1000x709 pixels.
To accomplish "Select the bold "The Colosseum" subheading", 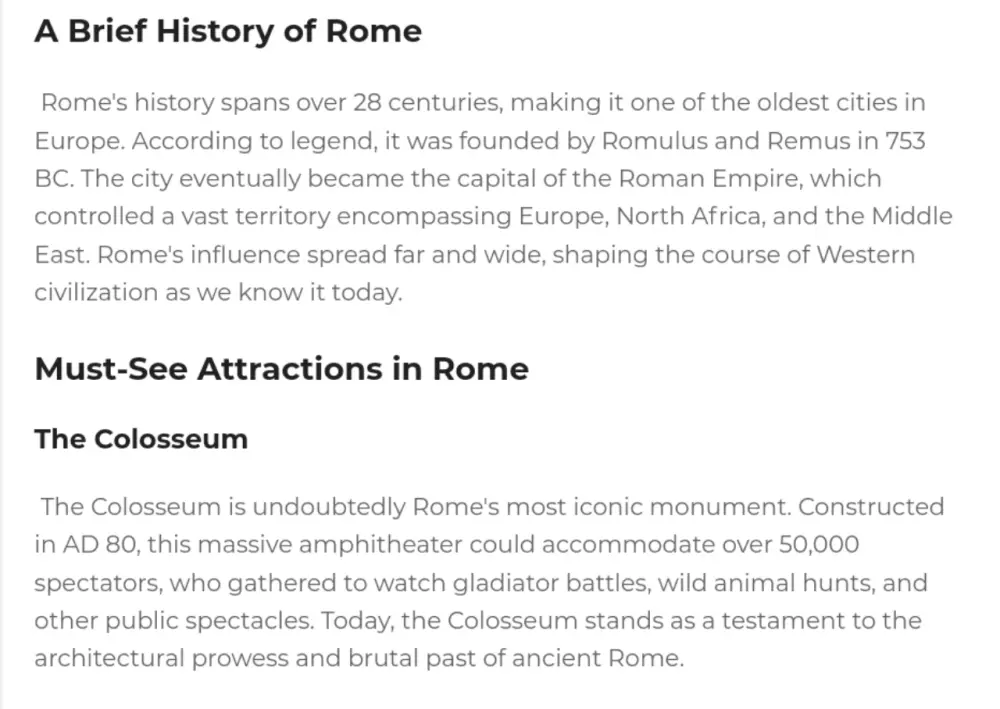I will pos(141,439).
